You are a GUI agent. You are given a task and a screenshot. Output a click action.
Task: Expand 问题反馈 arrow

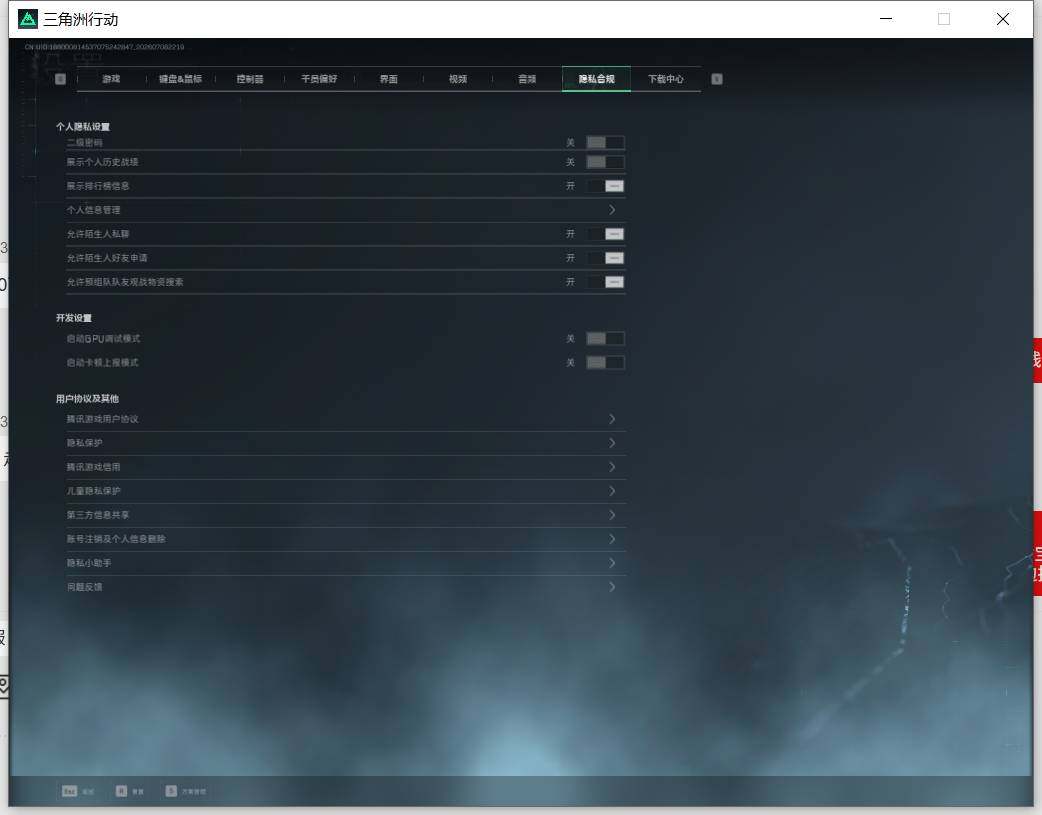coord(612,586)
